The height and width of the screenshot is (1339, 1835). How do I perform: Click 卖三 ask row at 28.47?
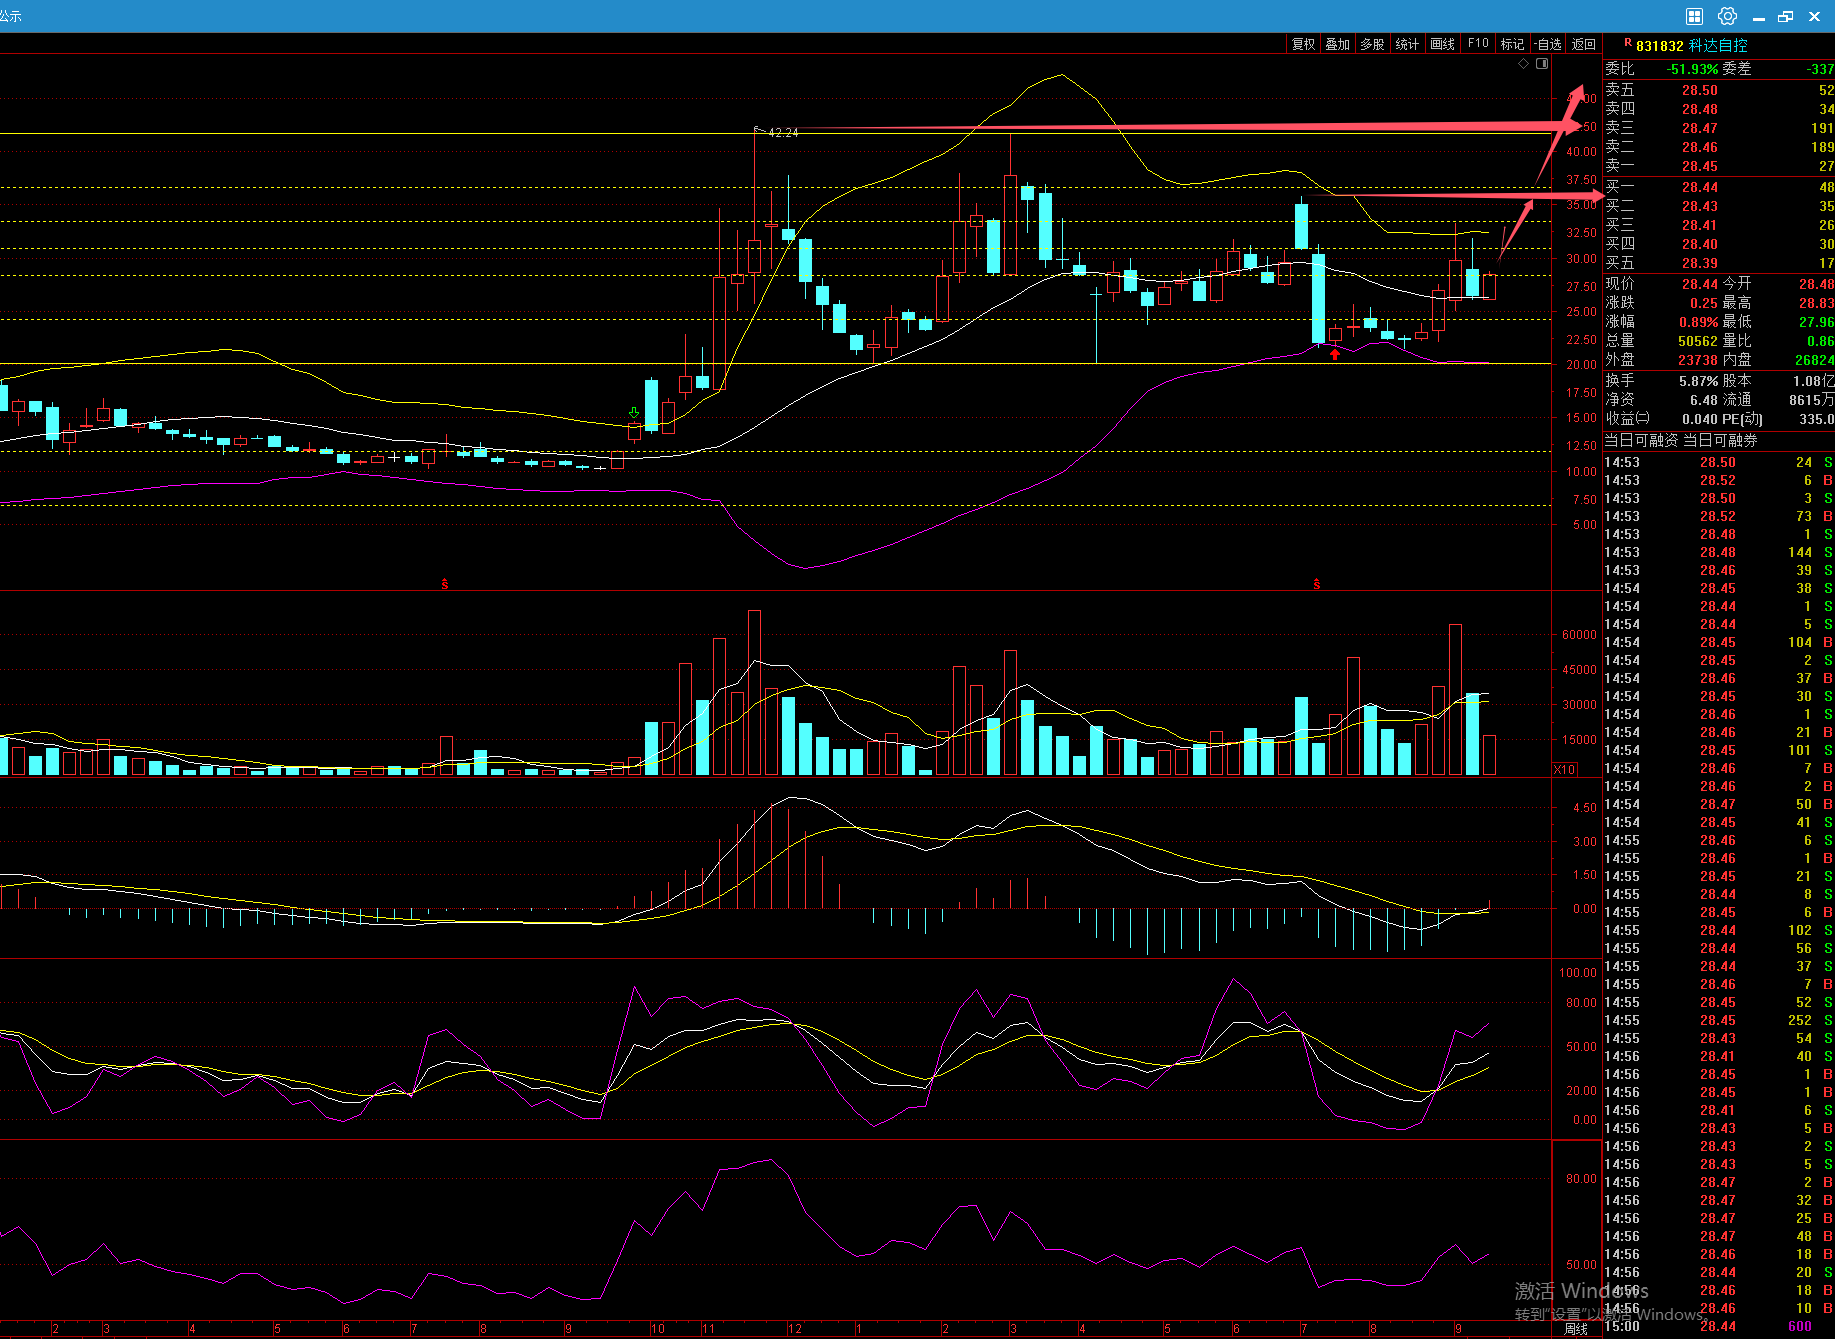click(x=1720, y=128)
